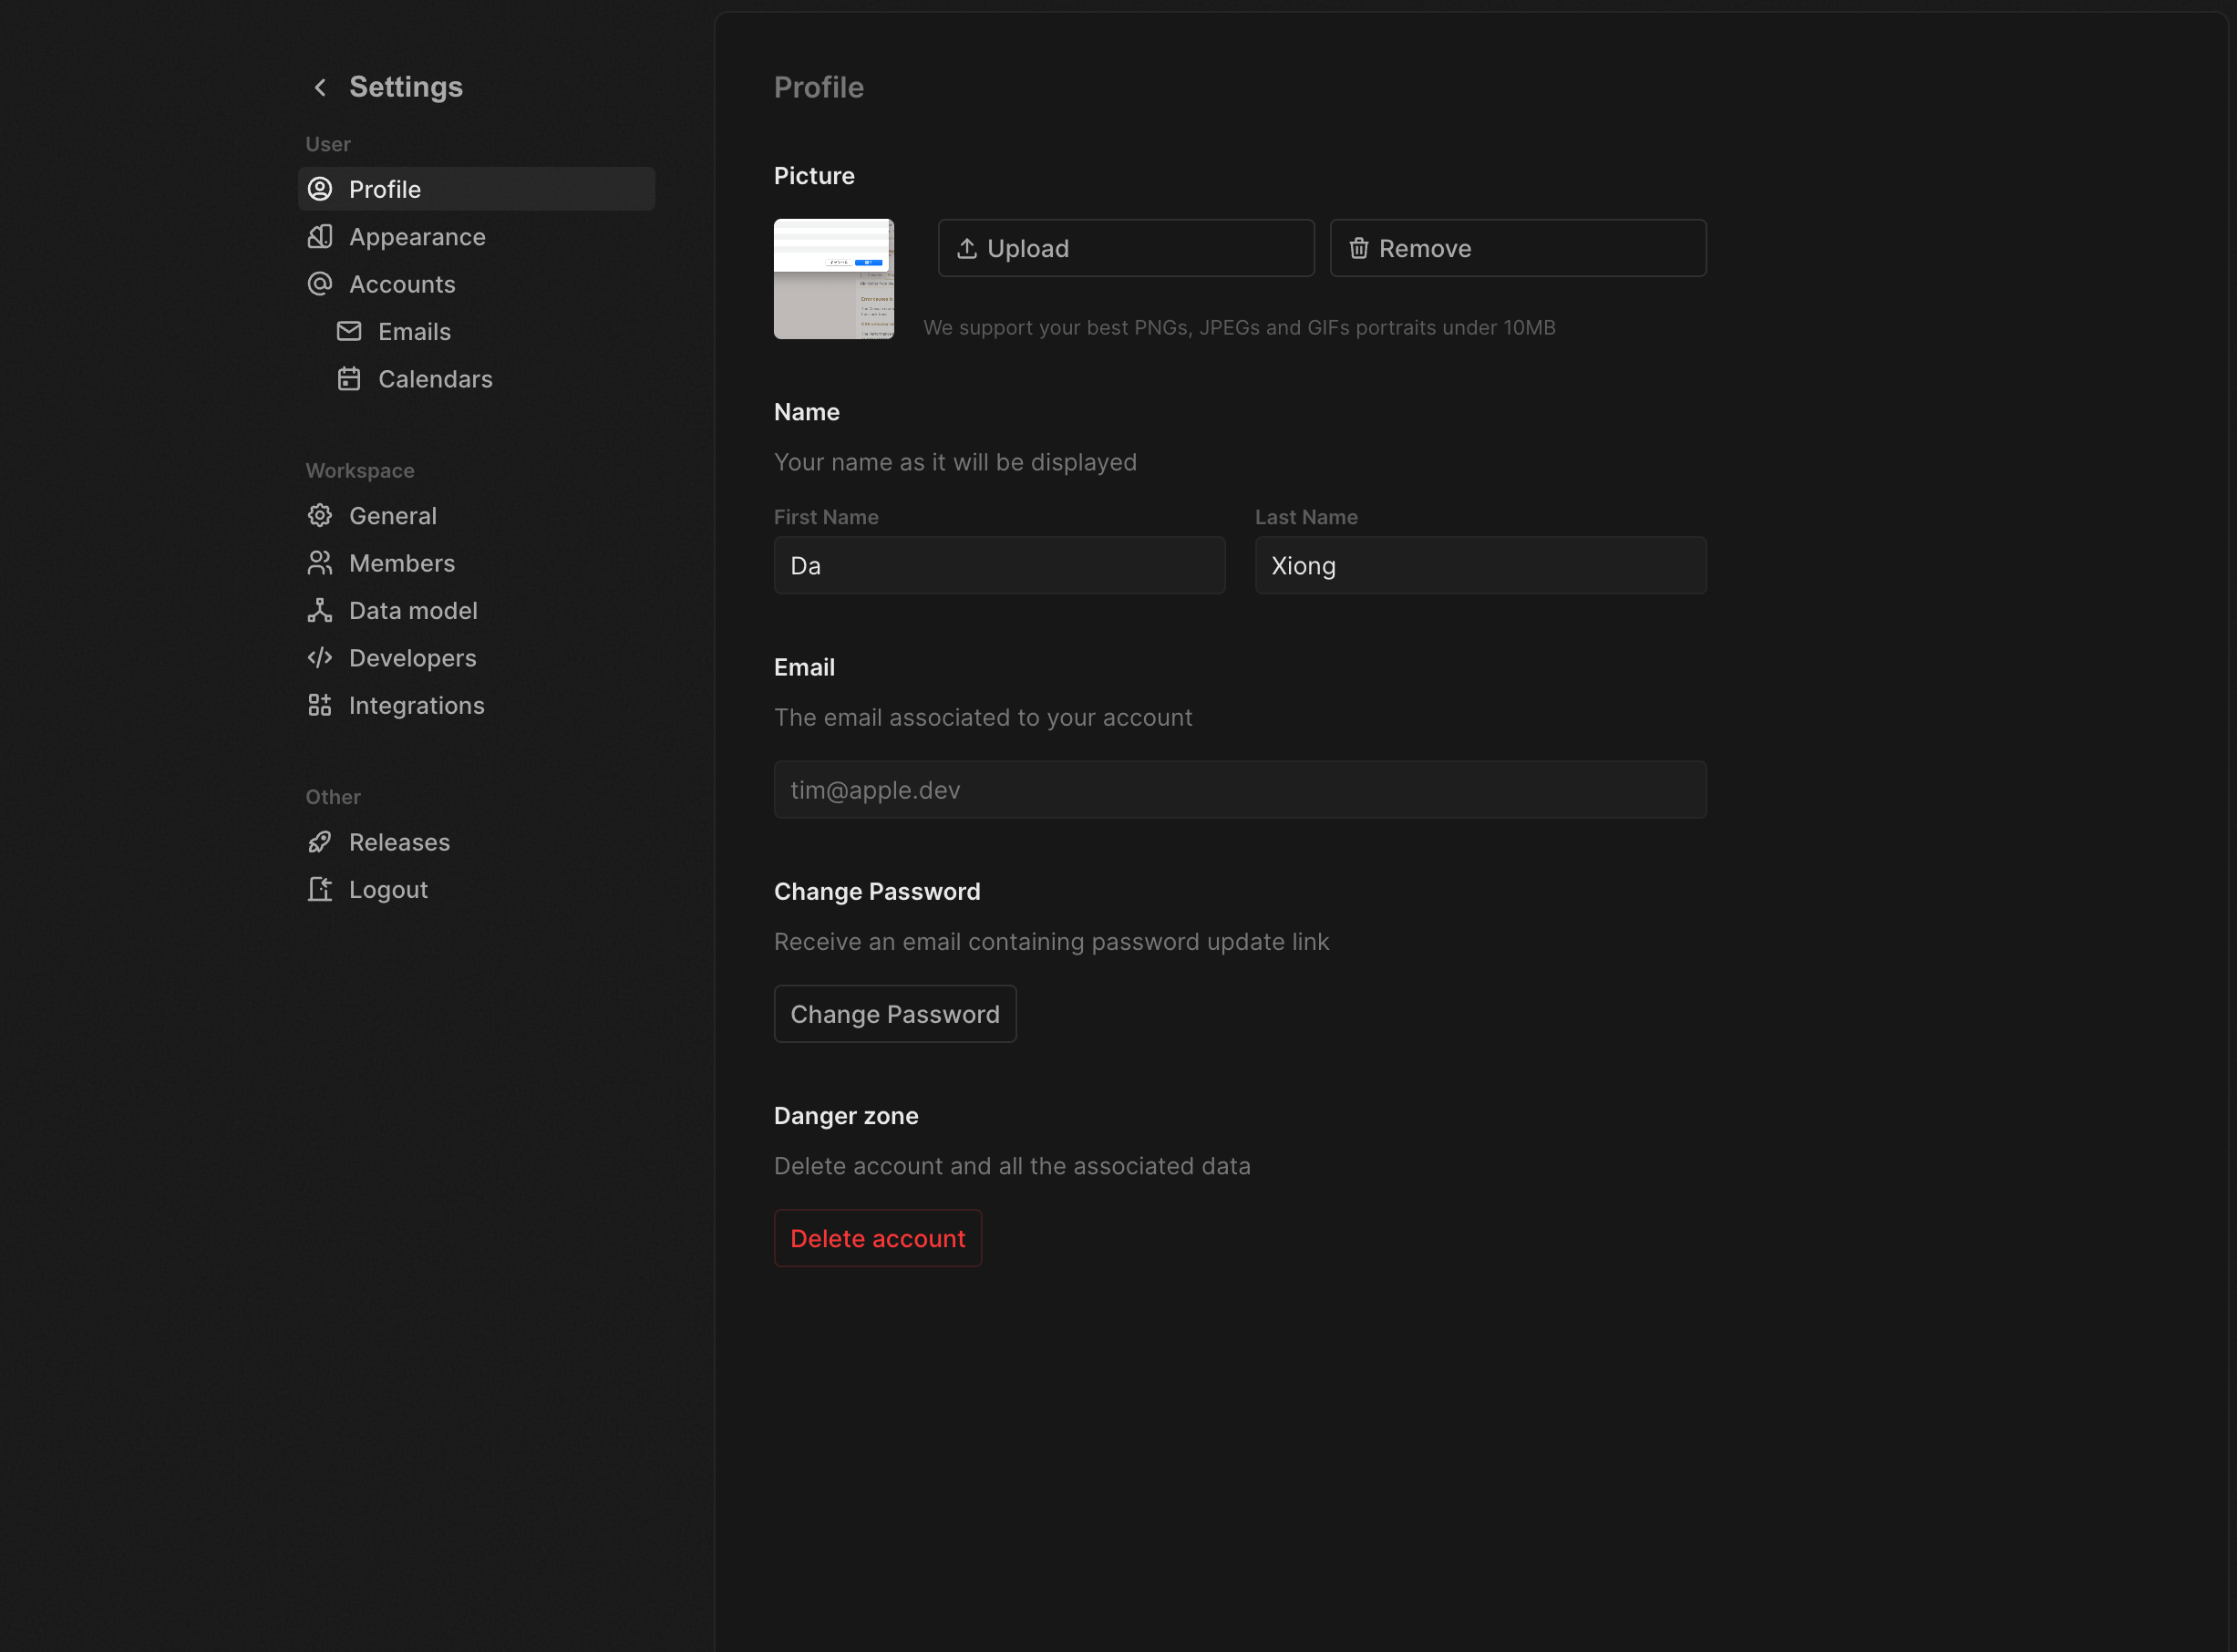Viewport: 2237px width, 1652px height.
Task: Navigate to Data model
Action: tap(477, 611)
